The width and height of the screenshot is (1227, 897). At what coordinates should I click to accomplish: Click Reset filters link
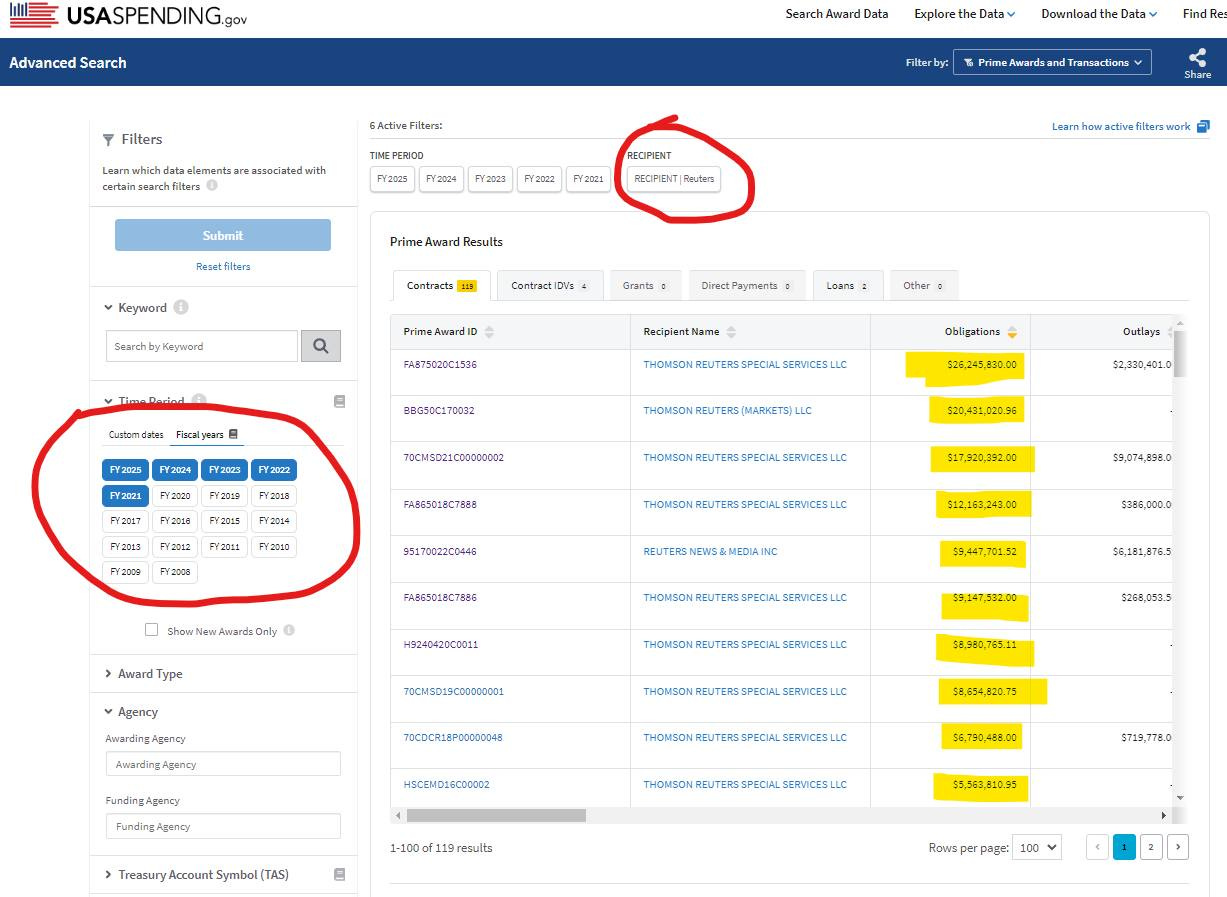click(223, 267)
